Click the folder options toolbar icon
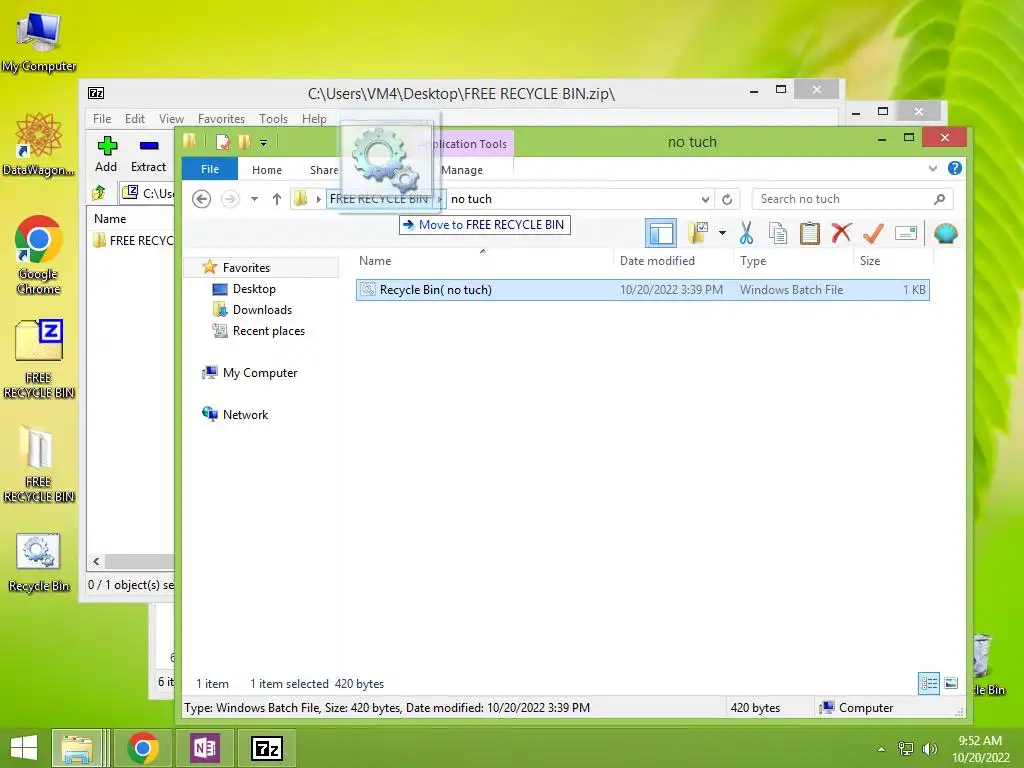 click(x=697, y=232)
